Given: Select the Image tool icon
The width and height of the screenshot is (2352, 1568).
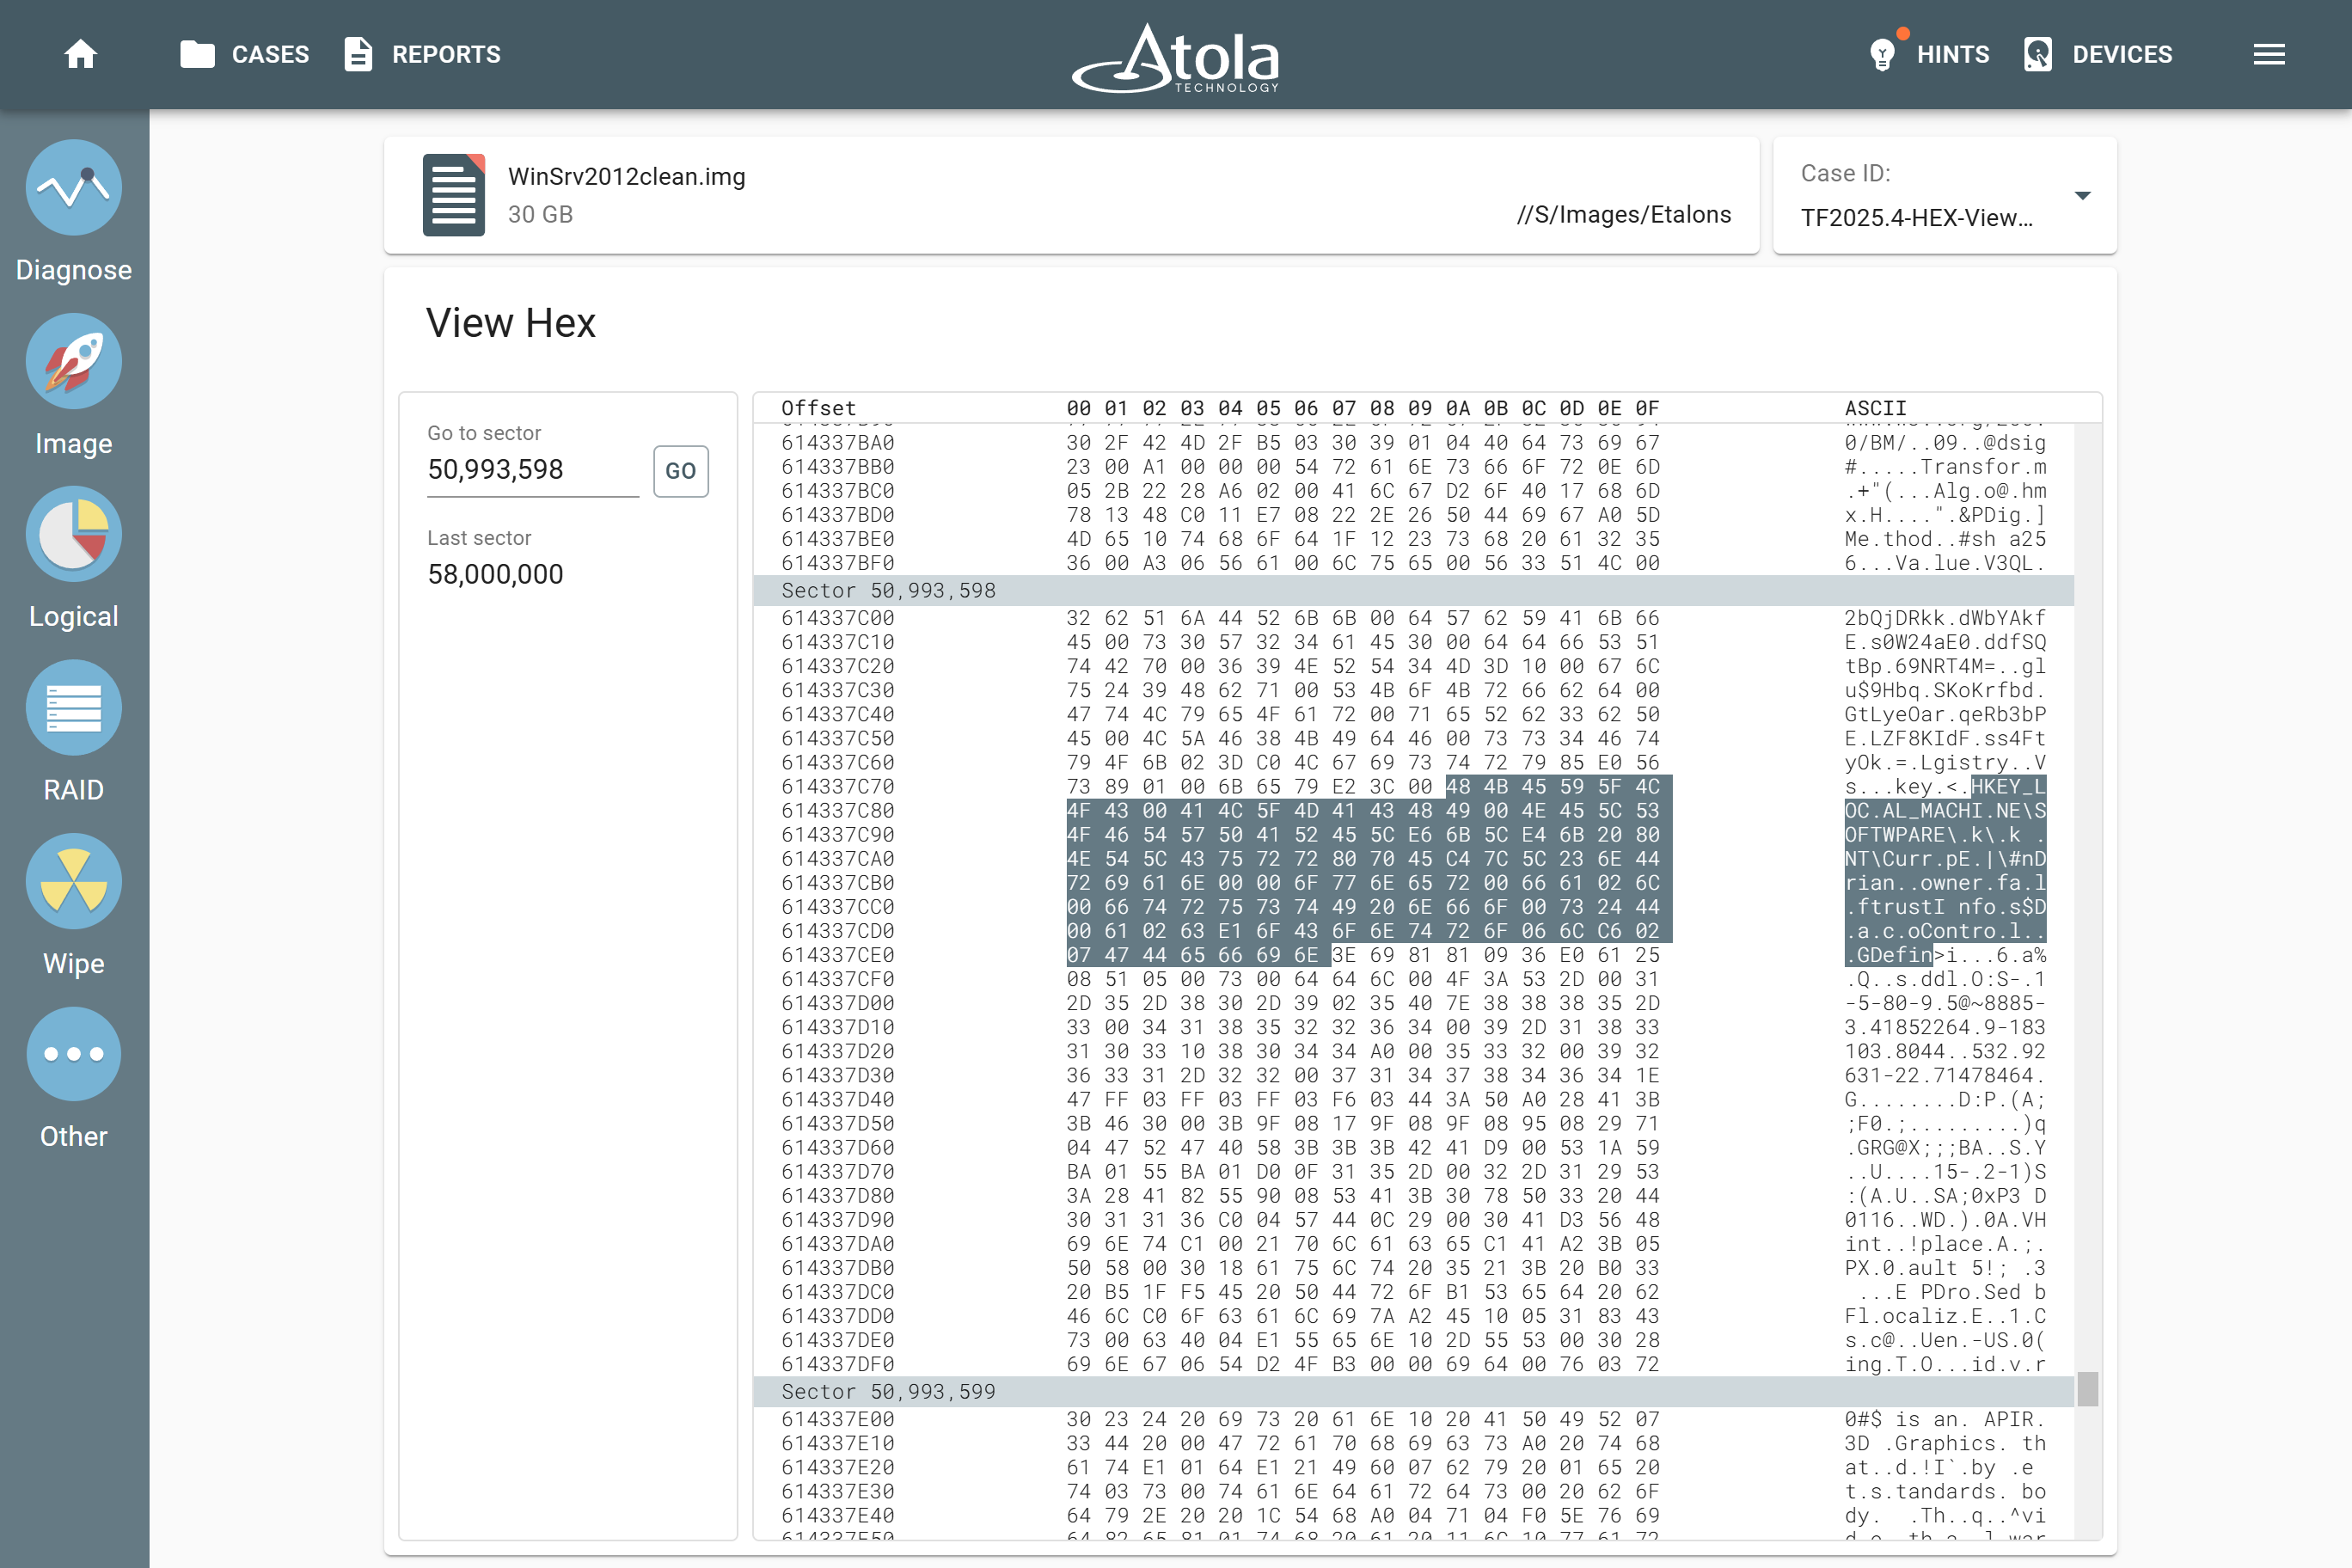Looking at the screenshot, I should point(73,361).
